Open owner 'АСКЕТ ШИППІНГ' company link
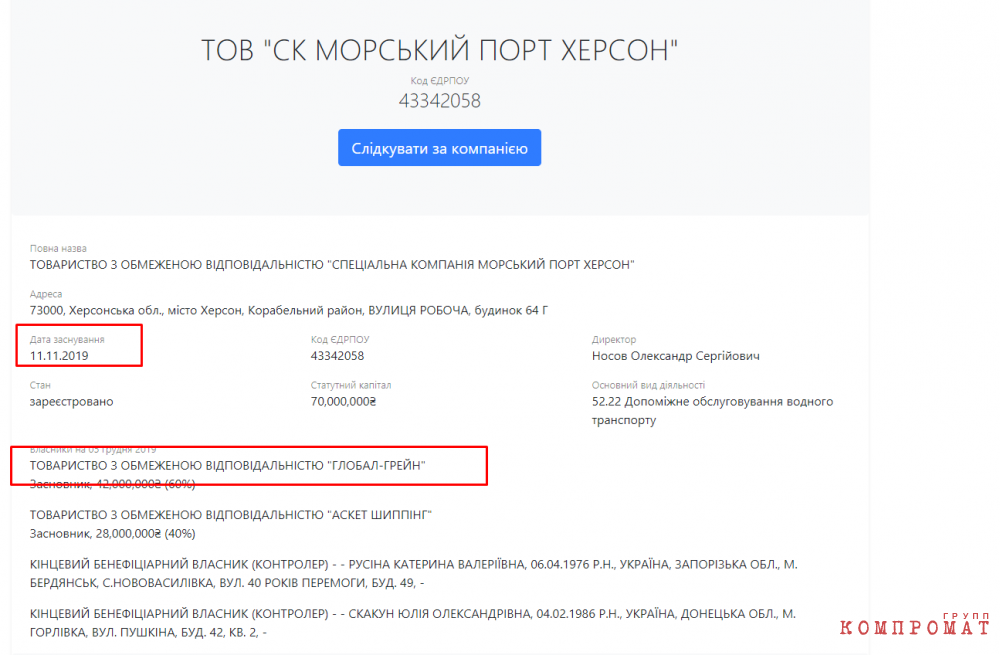Viewport: 1000px width, 655px height. coord(231,515)
